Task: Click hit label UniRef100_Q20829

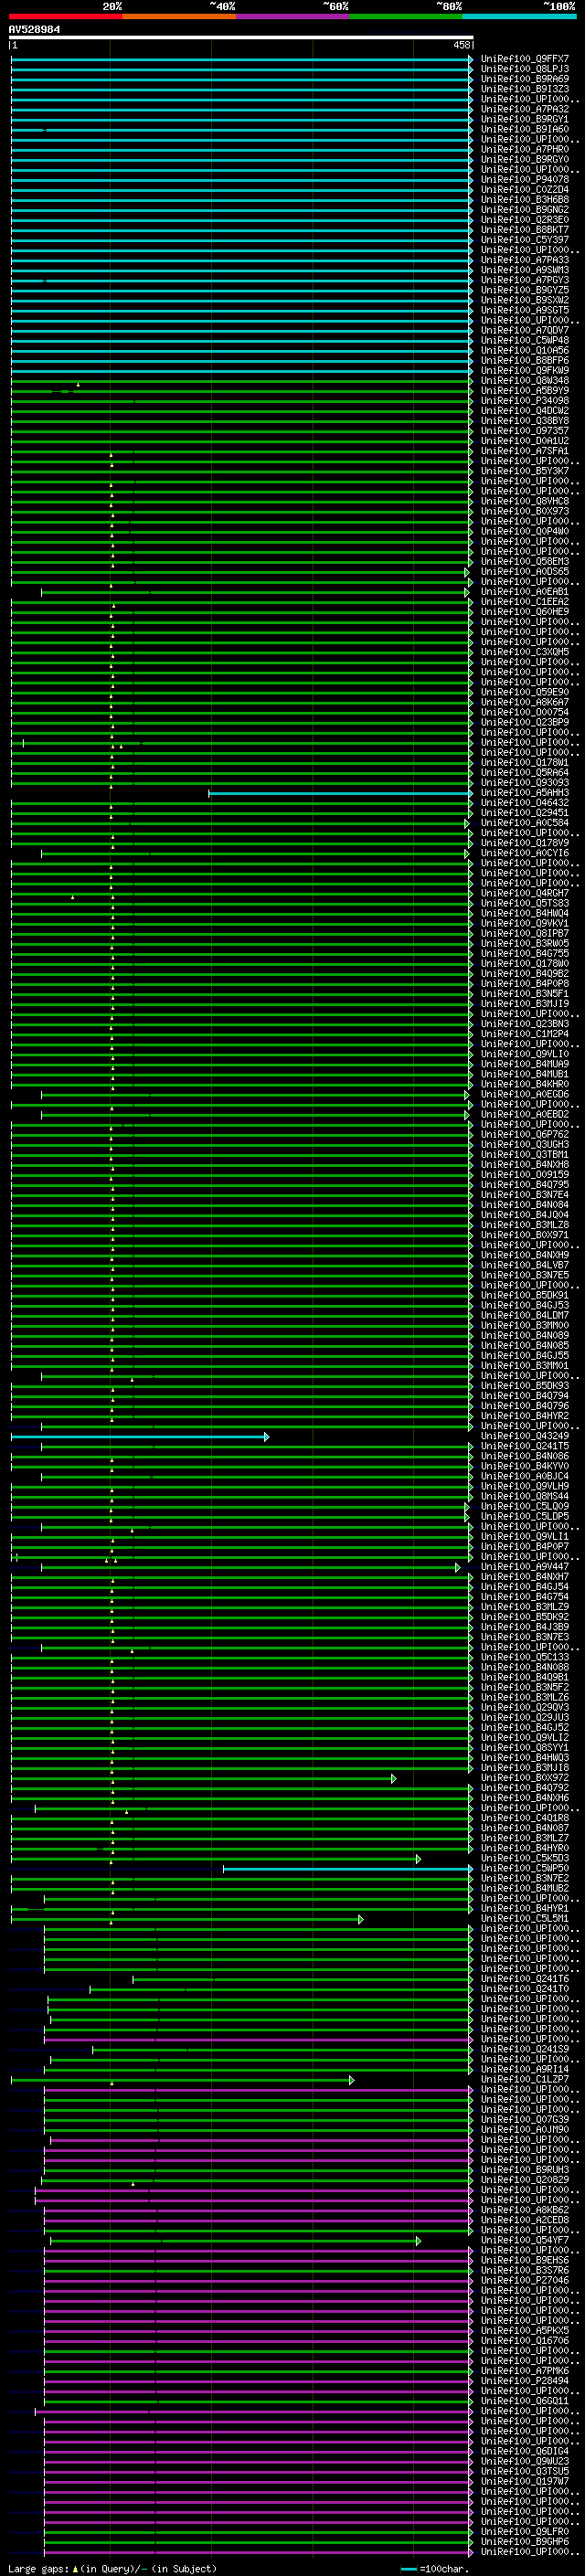Action: tap(525, 2180)
